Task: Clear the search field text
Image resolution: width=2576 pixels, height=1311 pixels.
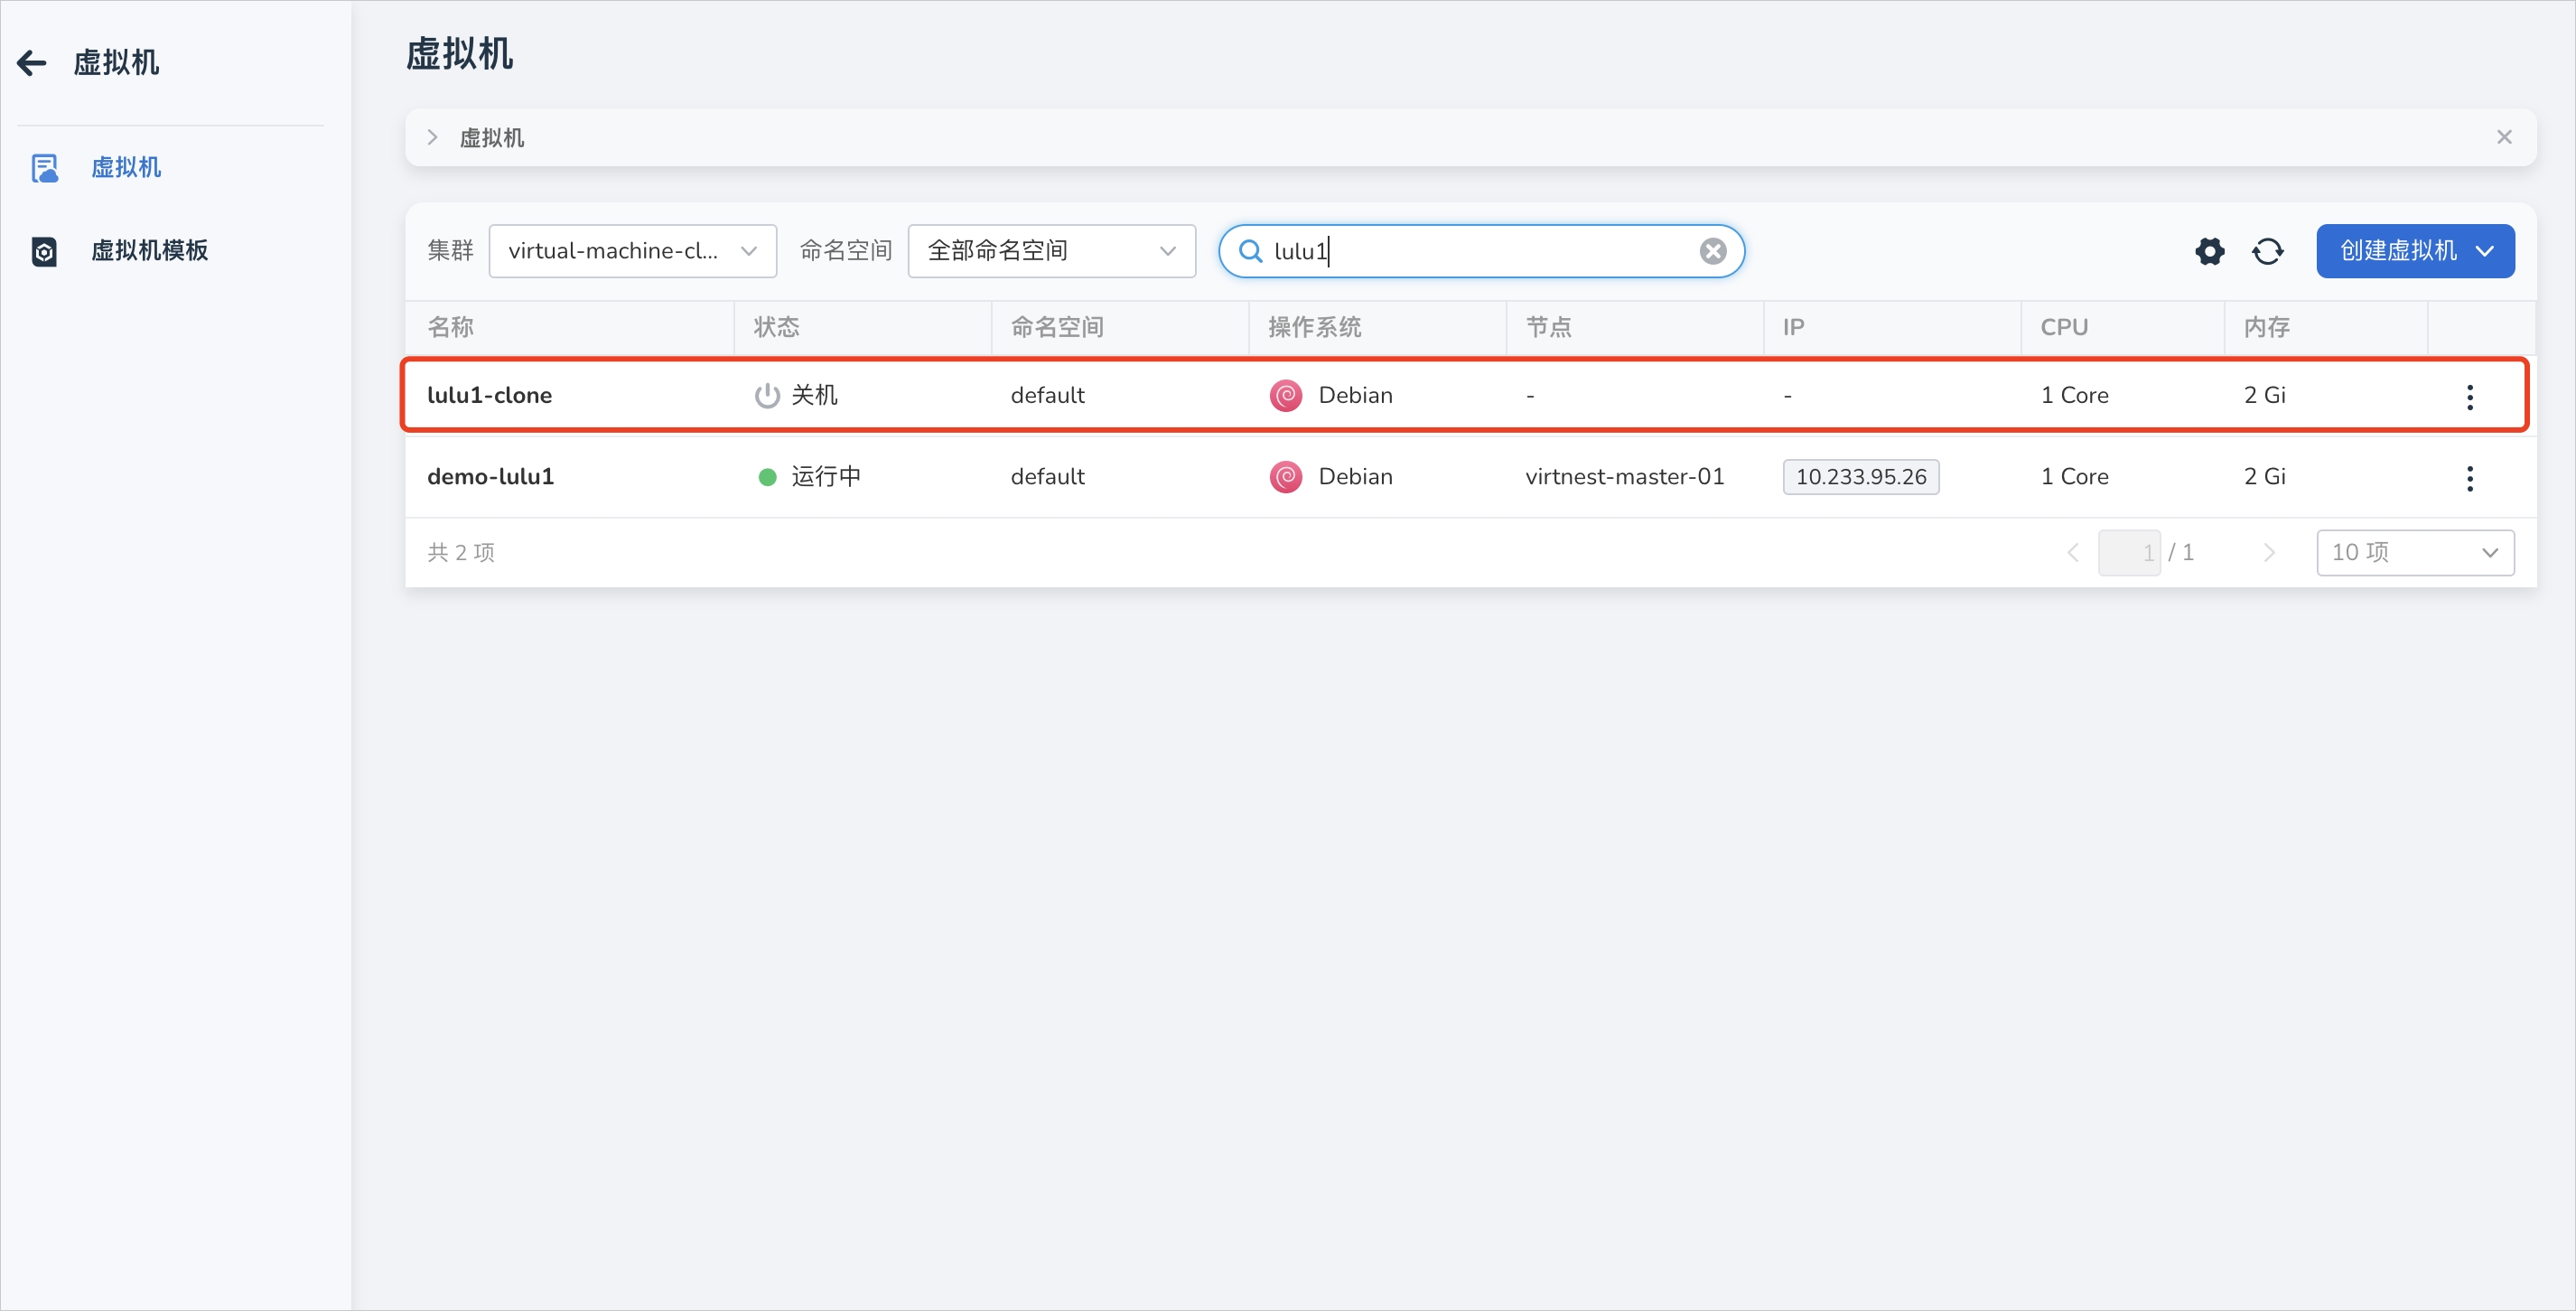Action: (x=1713, y=251)
